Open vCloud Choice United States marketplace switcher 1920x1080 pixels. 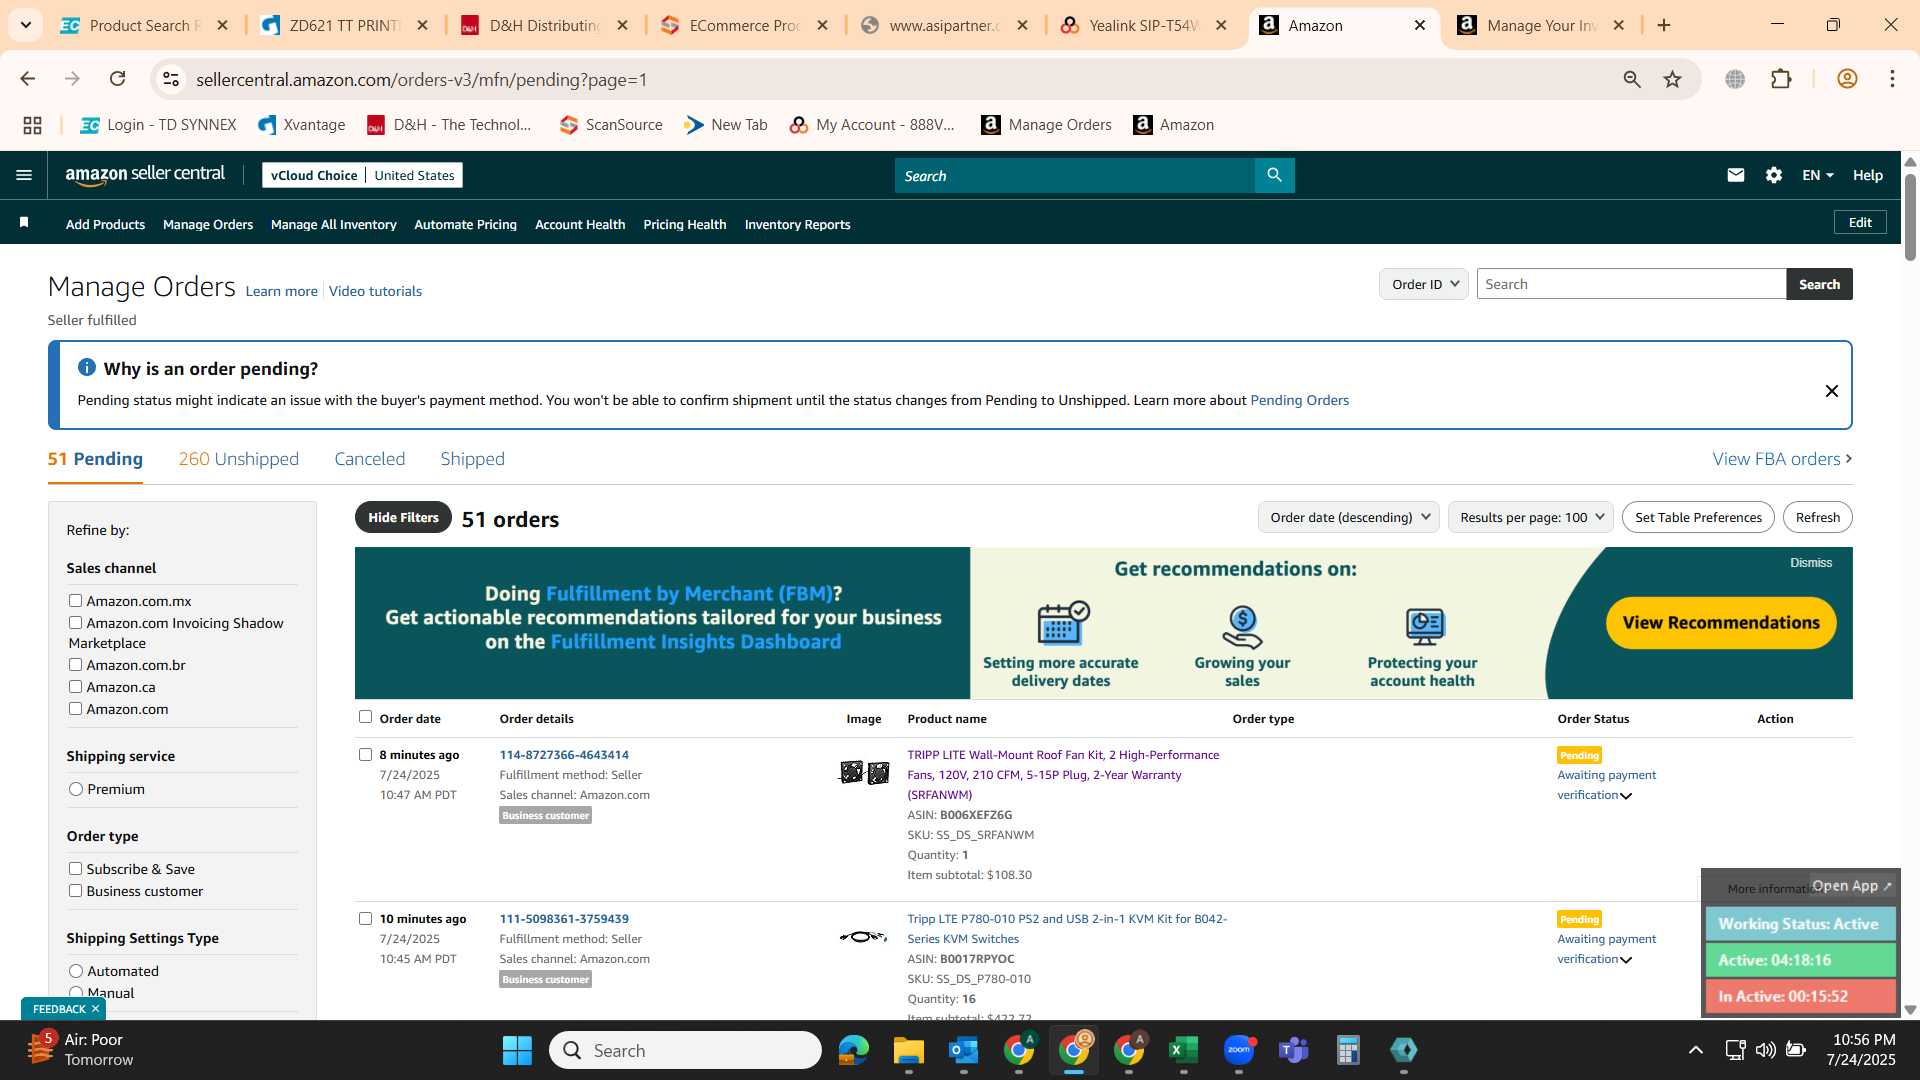[362, 175]
